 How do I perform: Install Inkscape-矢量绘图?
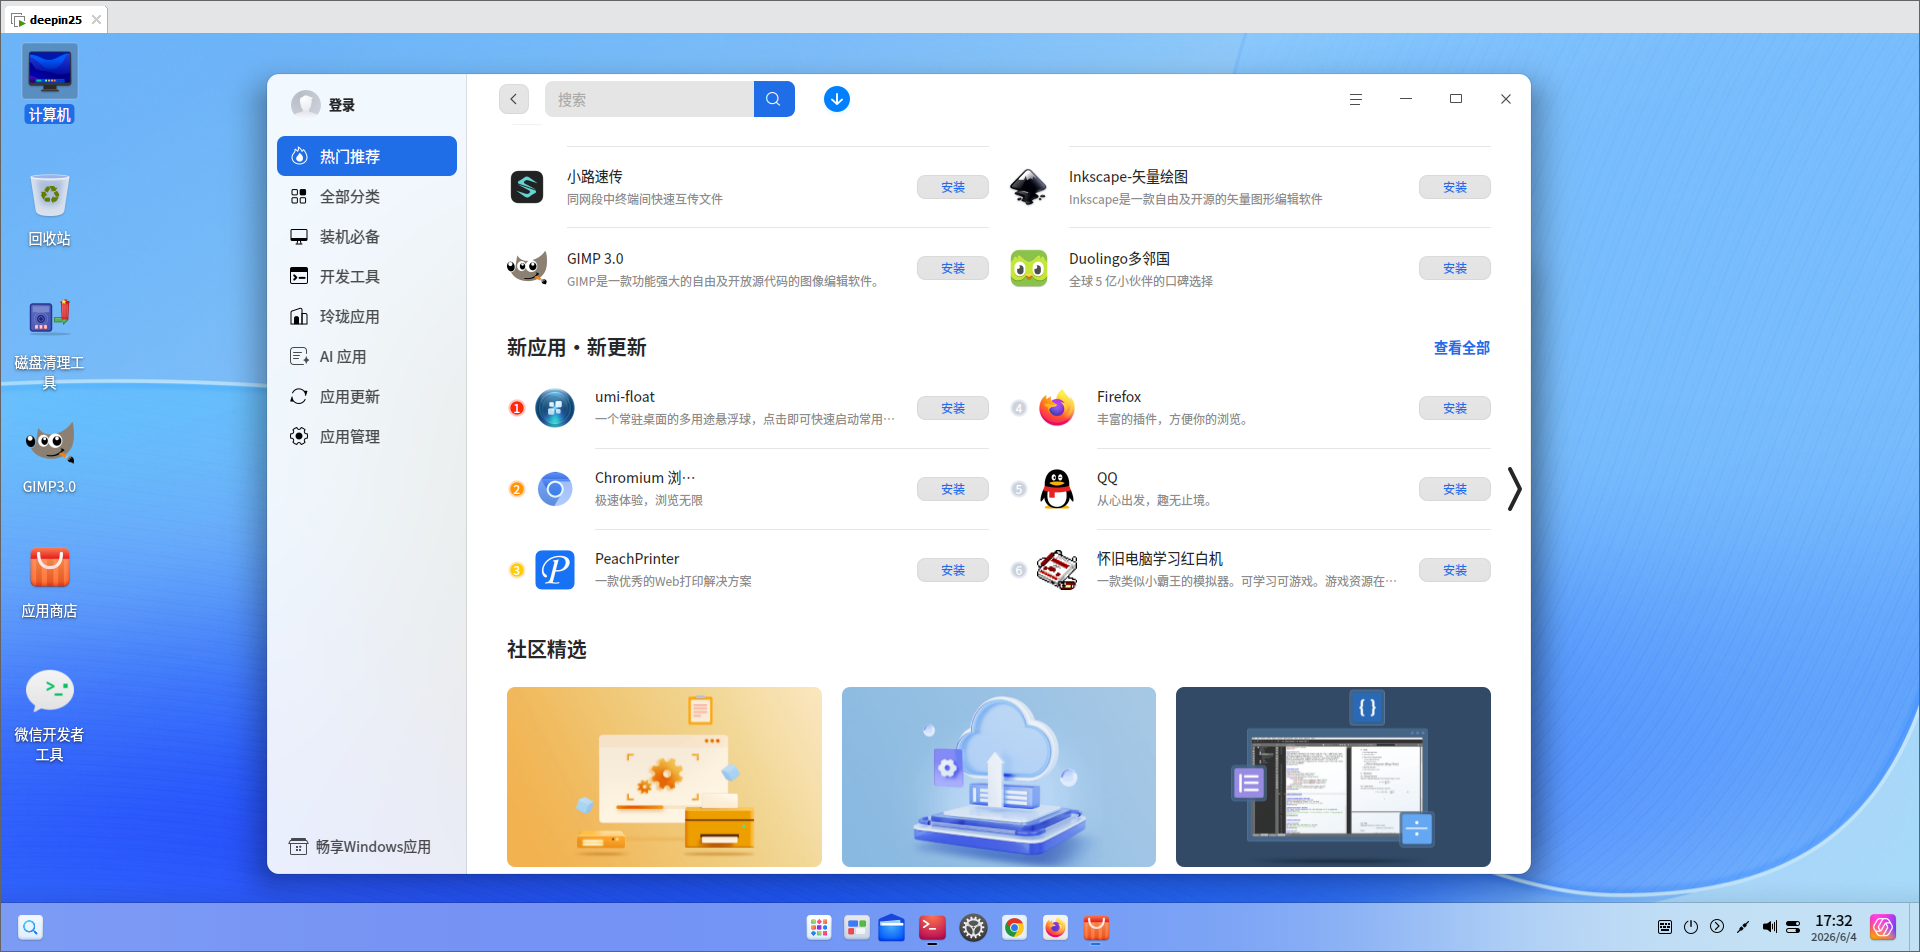click(x=1455, y=187)
